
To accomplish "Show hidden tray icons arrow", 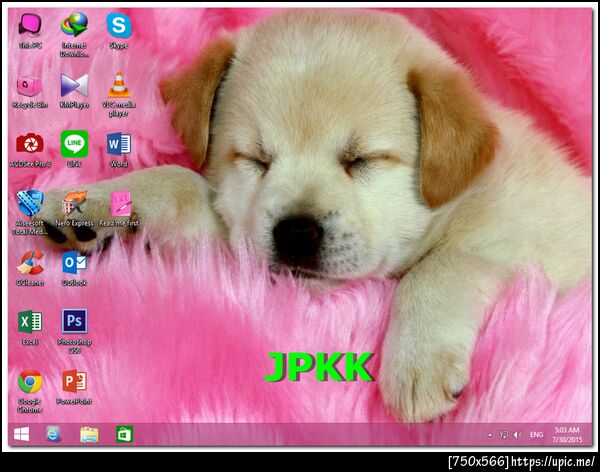I will click(490, 435).
